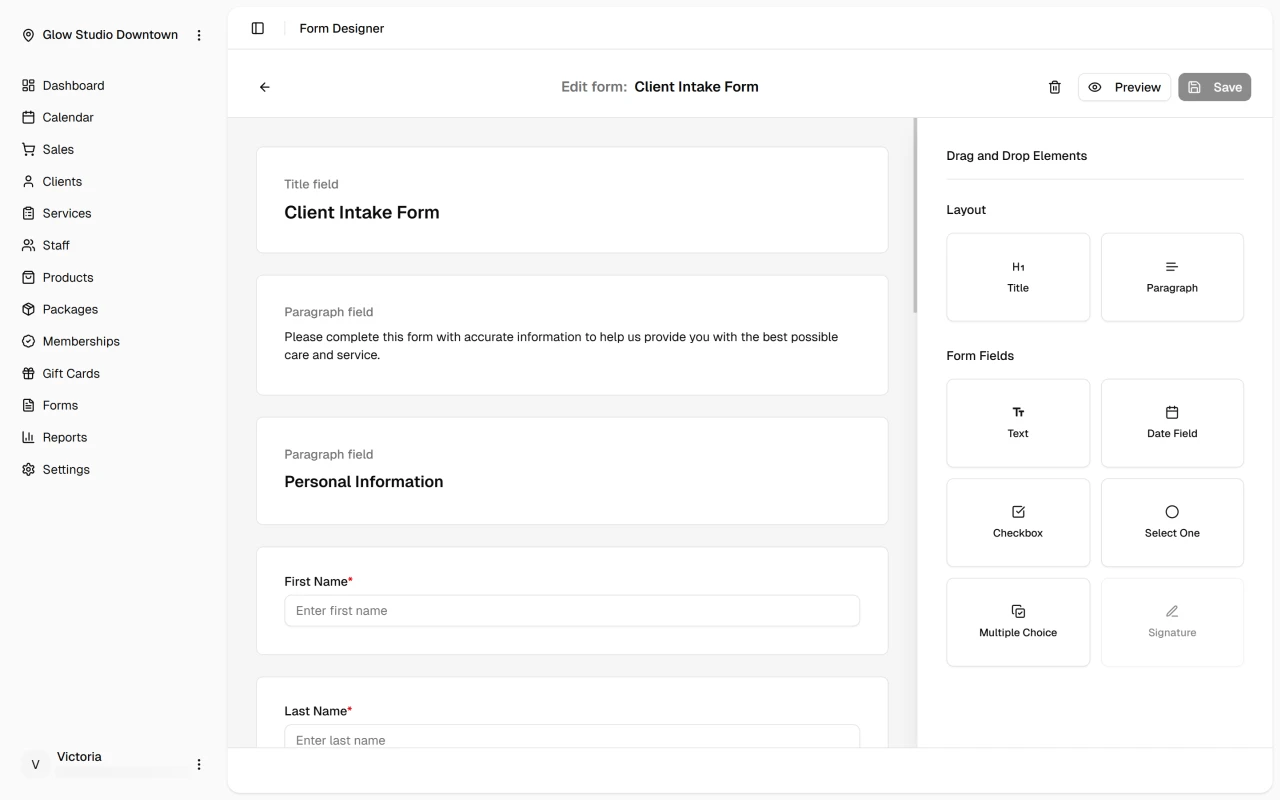Click the 'Form Designer' breadcrumb text
The image size is (1280, 800).
pyautogui.click(x=342, y=29)
